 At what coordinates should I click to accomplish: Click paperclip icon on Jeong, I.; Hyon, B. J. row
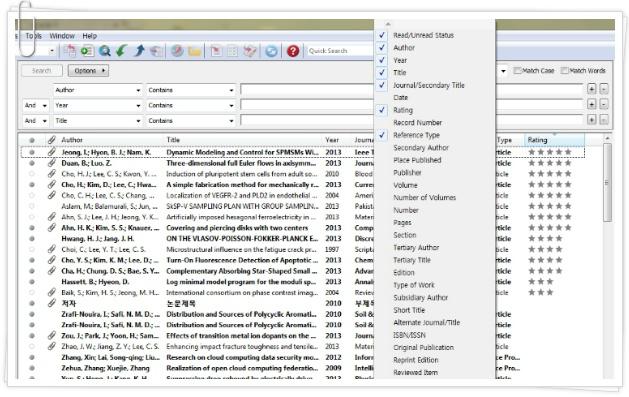(x=51, y=152)
